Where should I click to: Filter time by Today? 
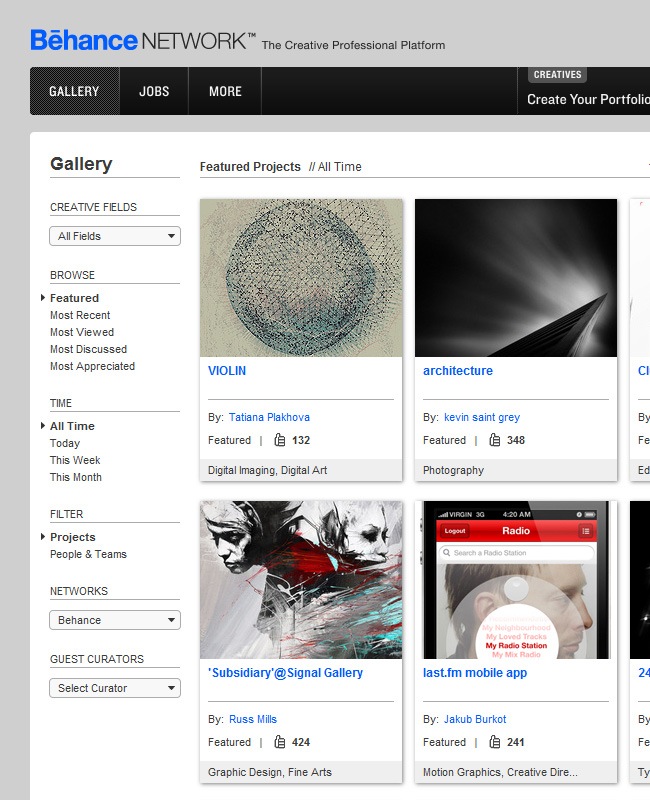[65, 443]
